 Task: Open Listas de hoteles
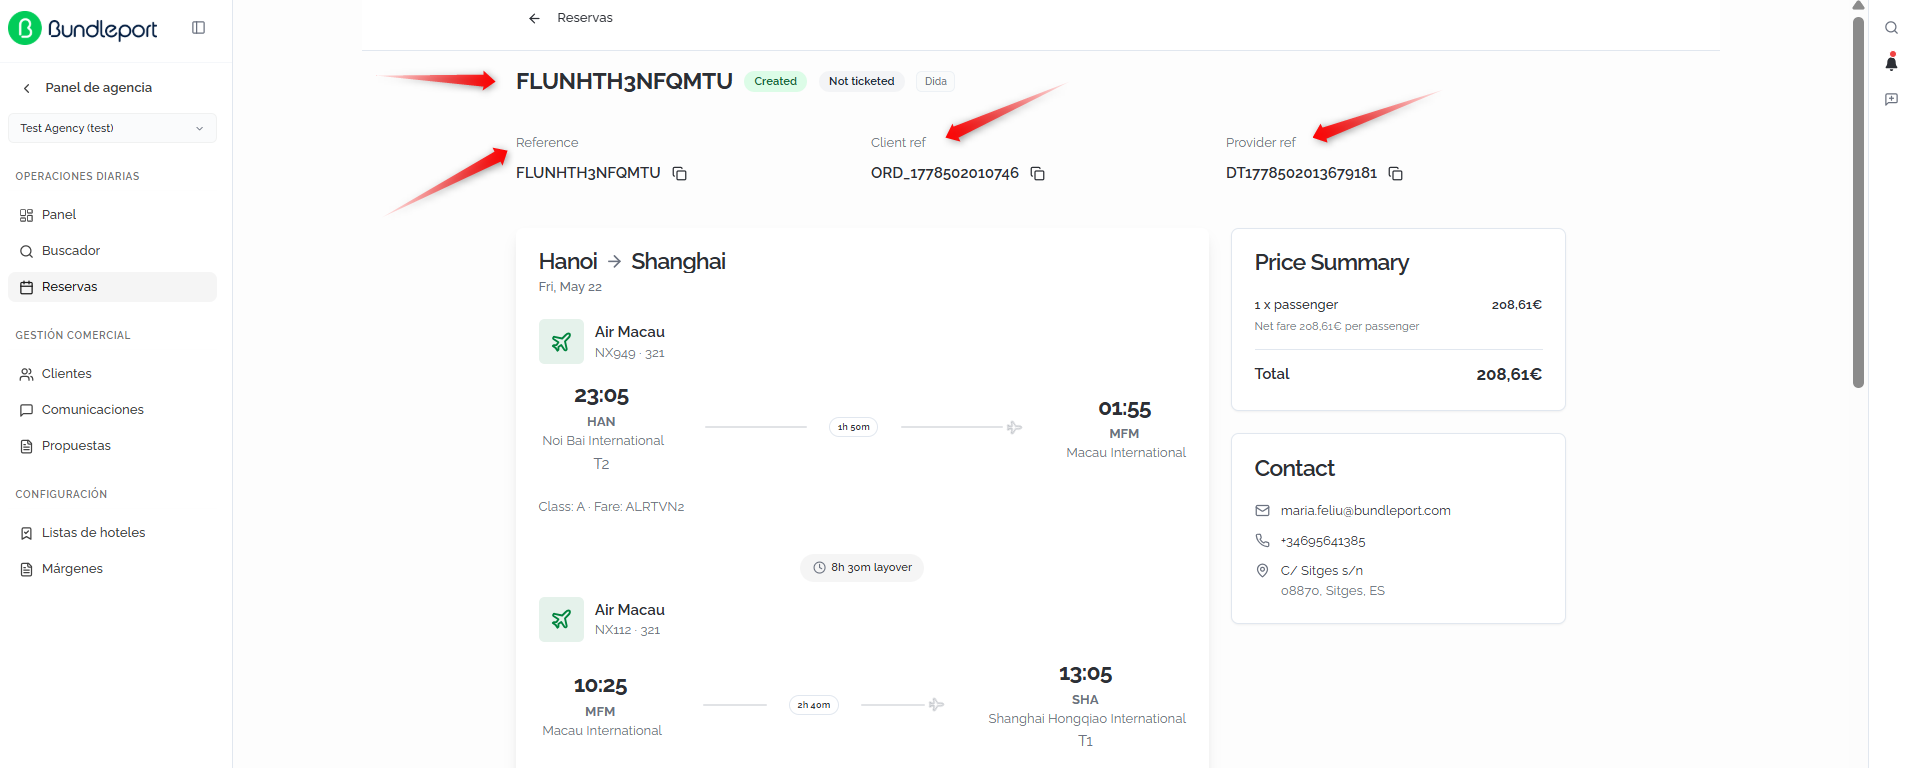(x=112, y=533)
